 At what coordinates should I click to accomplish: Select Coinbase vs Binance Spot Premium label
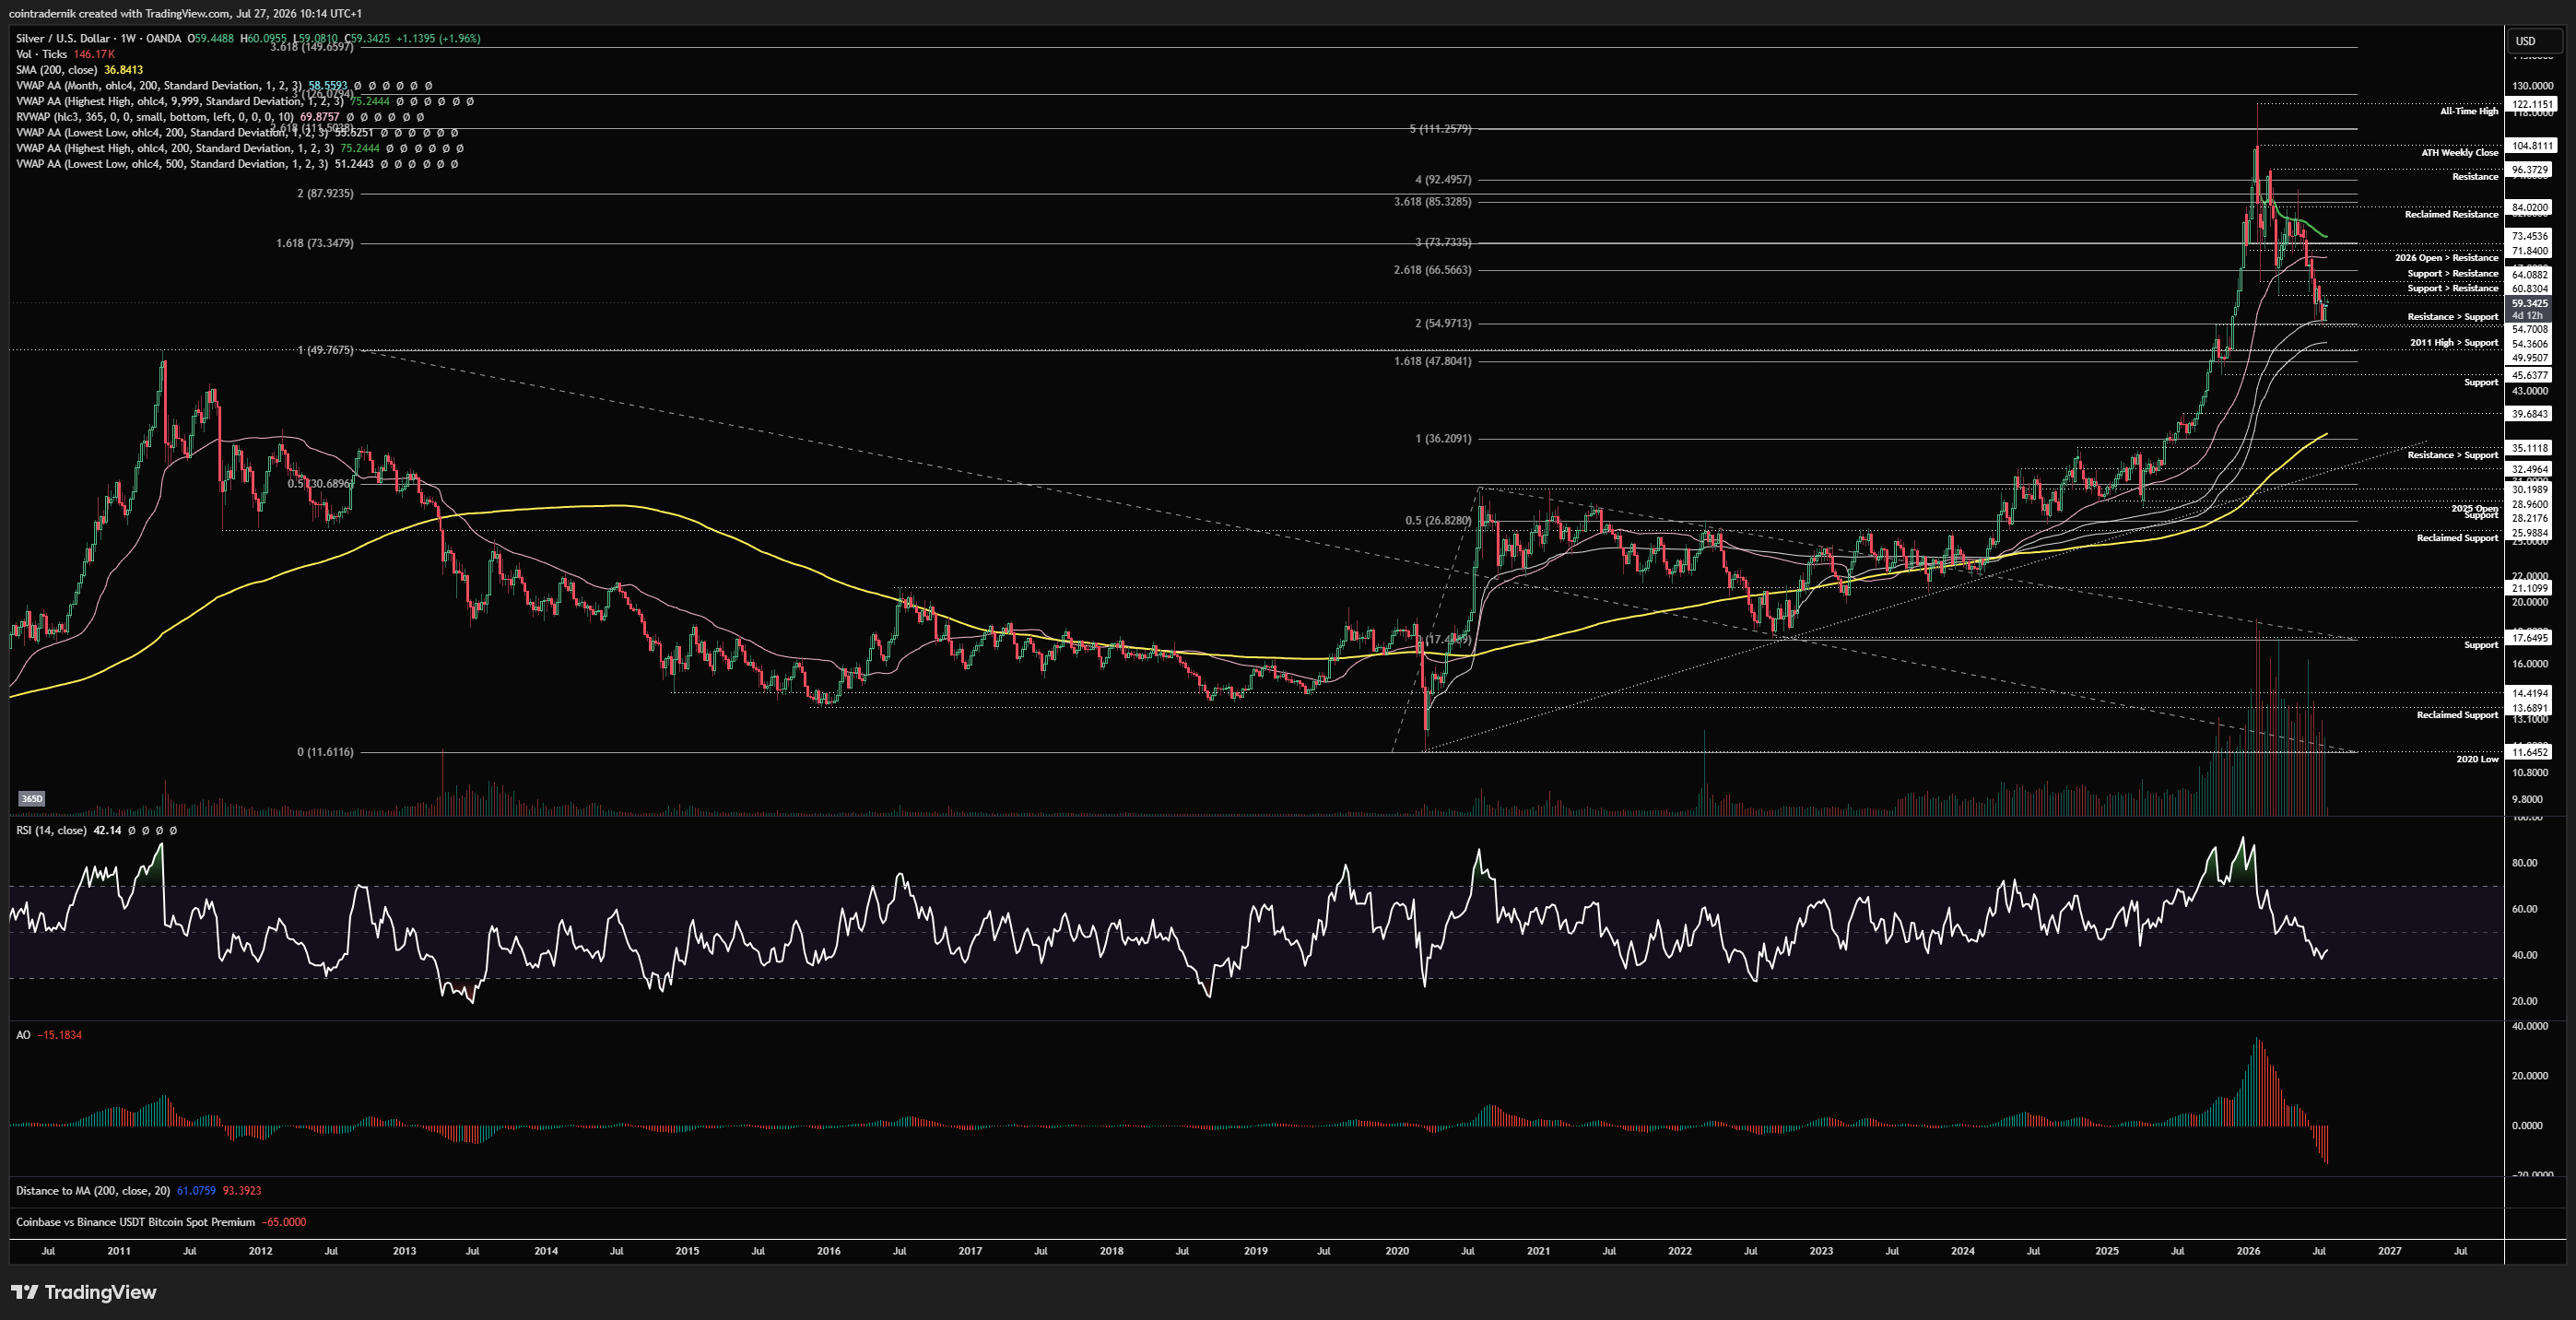[x=135, y=1222]
